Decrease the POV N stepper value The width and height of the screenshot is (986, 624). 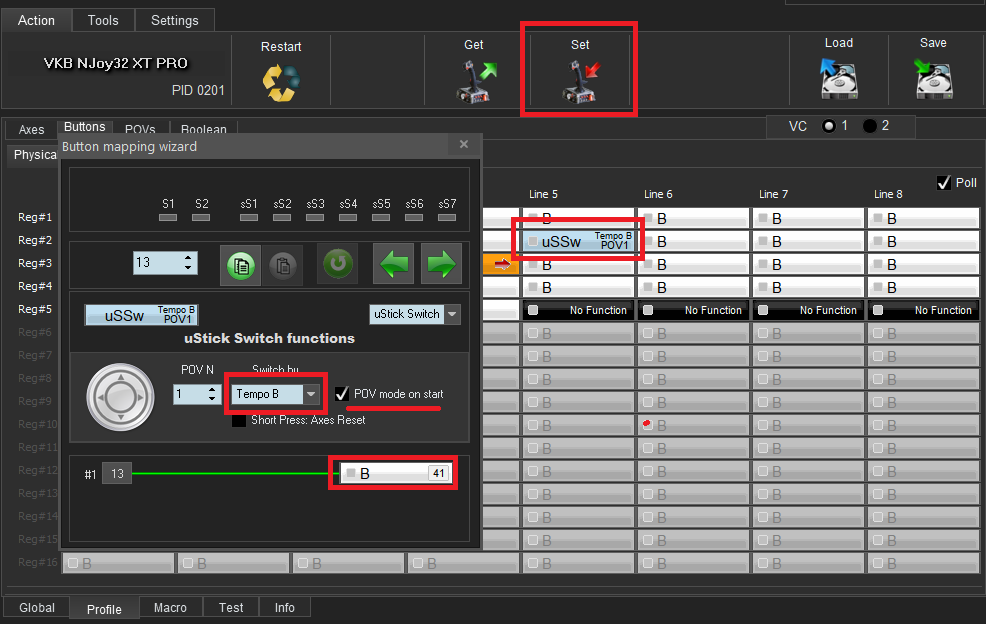point(212,399)
